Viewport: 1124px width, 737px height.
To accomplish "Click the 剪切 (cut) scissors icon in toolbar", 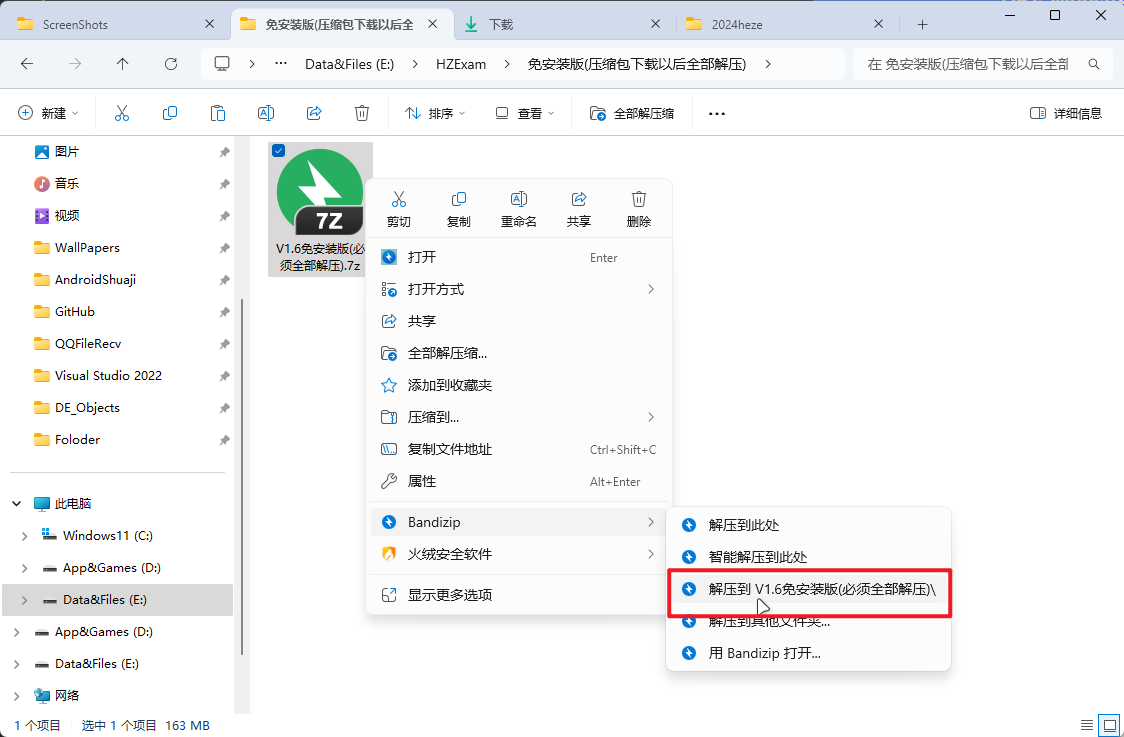I will point(122,112).
